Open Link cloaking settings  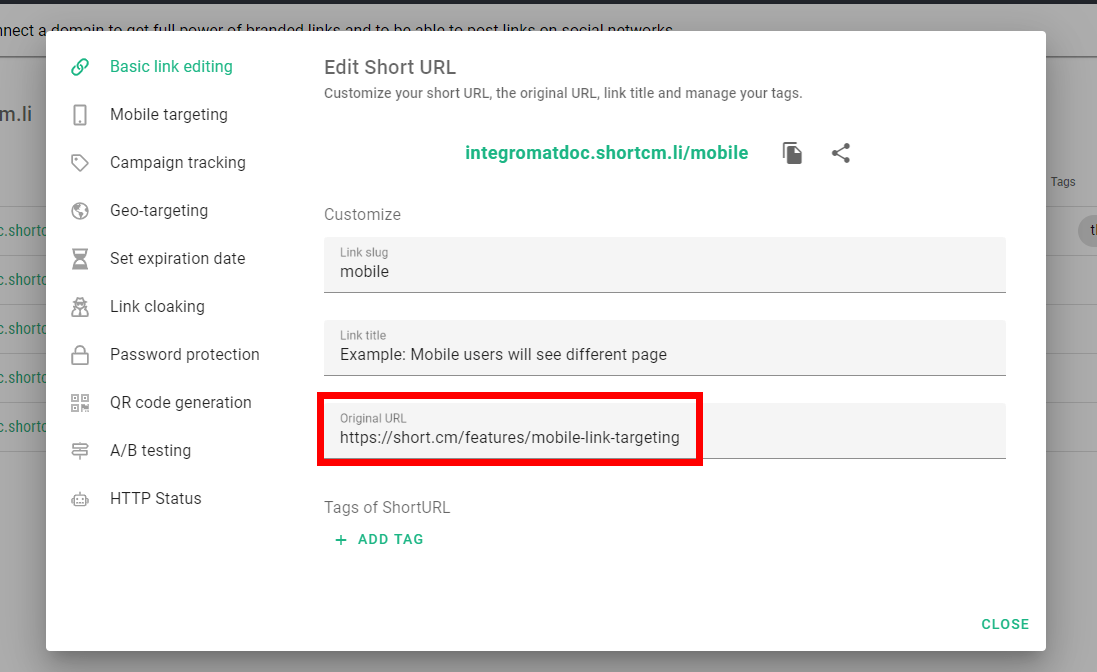pyautogui.click(x=157, y=307)
